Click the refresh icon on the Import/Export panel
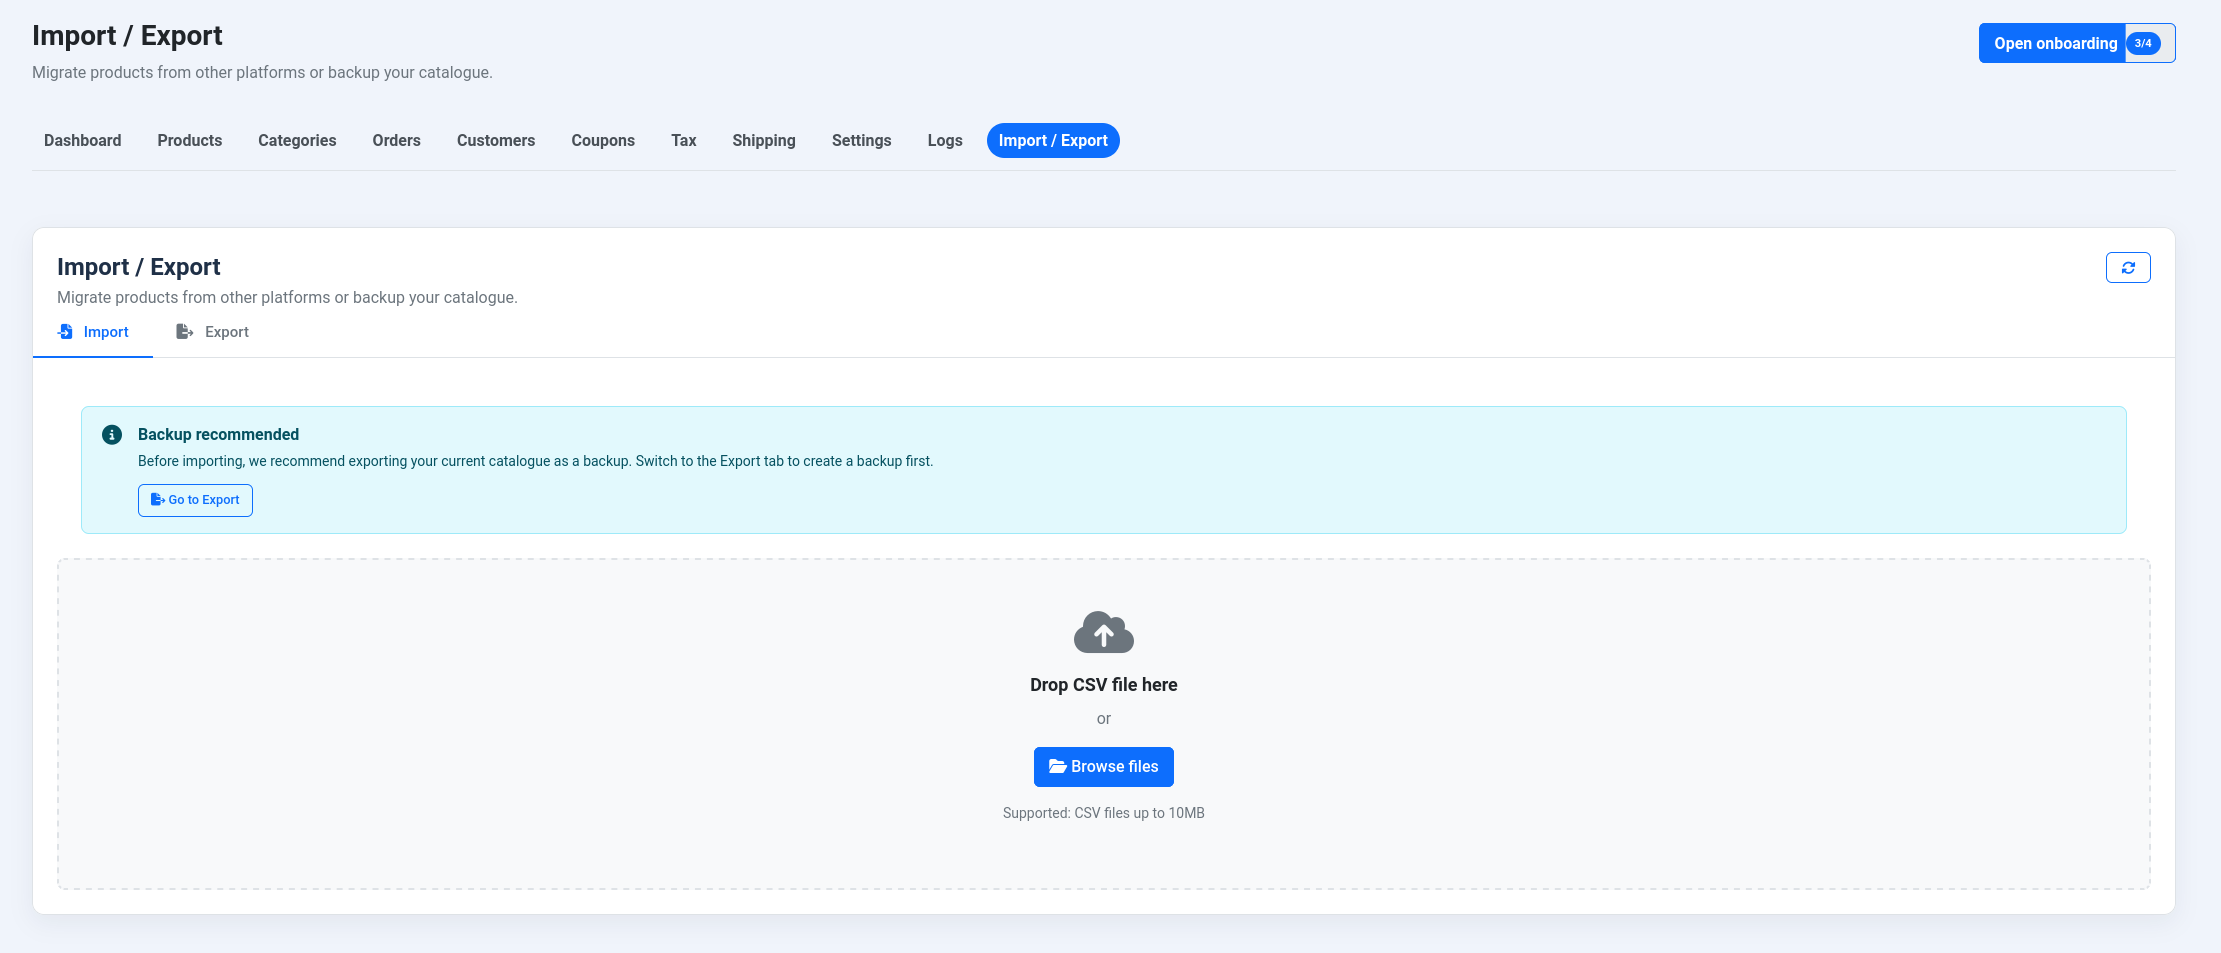The width and height of the screenshot is (2221, 953). point(2129,267)
